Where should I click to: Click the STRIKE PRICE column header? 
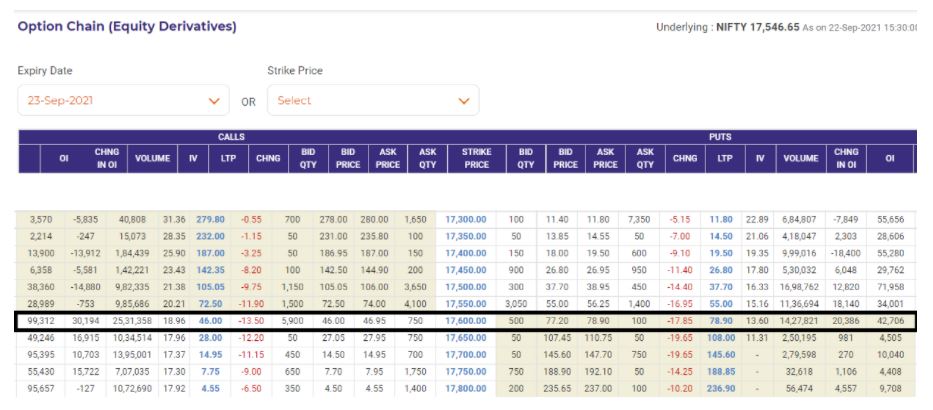(475, 158)
